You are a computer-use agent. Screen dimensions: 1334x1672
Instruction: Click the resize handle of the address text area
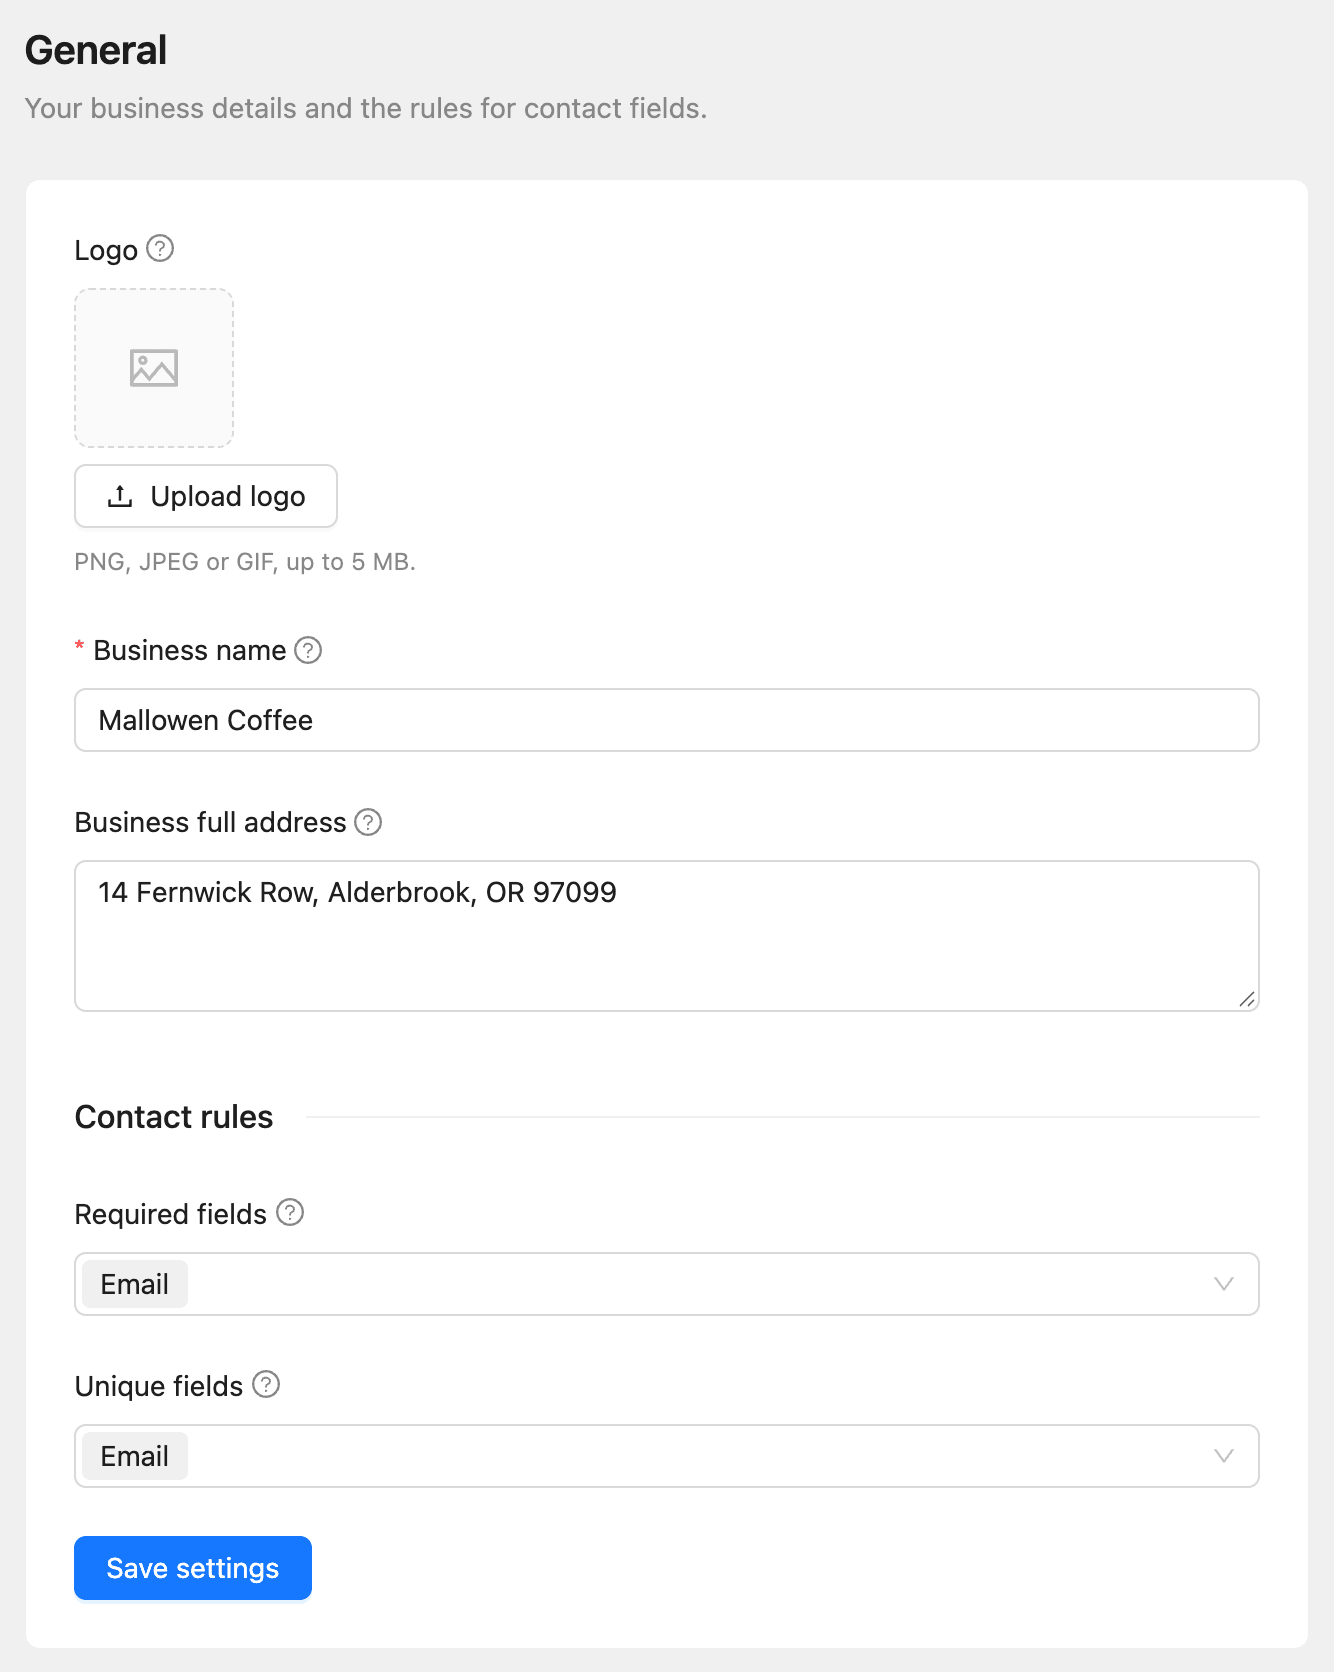(1247, 999)
